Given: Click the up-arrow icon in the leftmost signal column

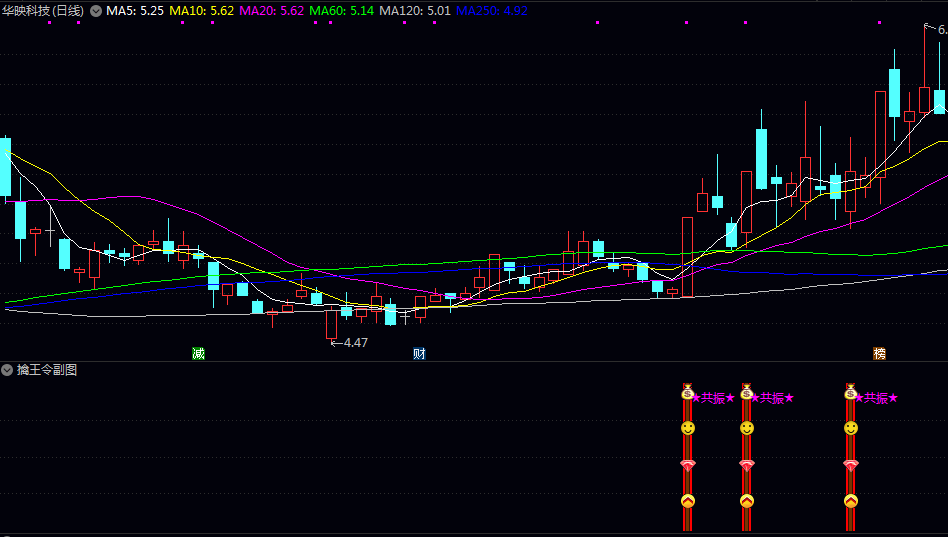Looking at the screenshot, I should point(687,501).
